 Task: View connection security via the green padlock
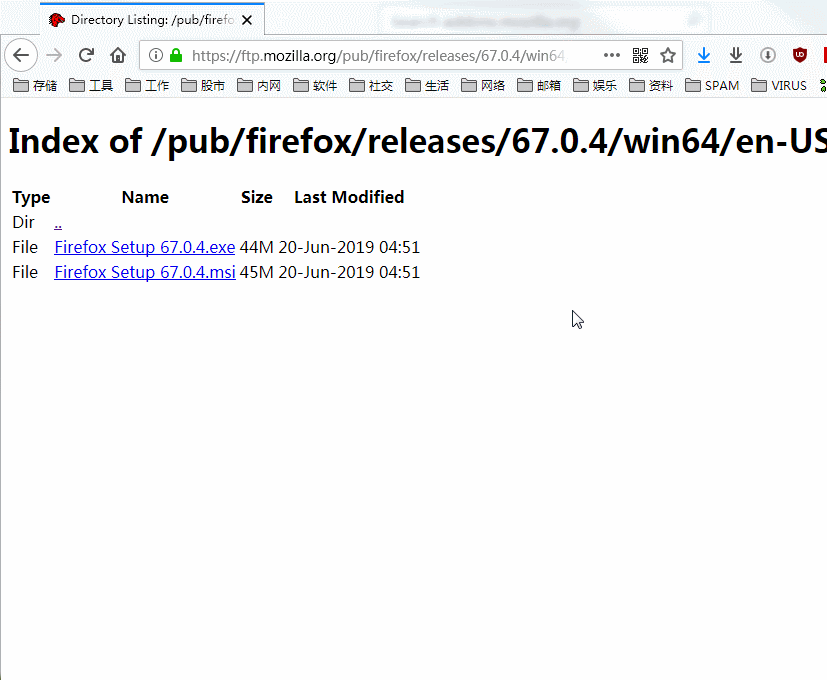[x=176, y=55]
